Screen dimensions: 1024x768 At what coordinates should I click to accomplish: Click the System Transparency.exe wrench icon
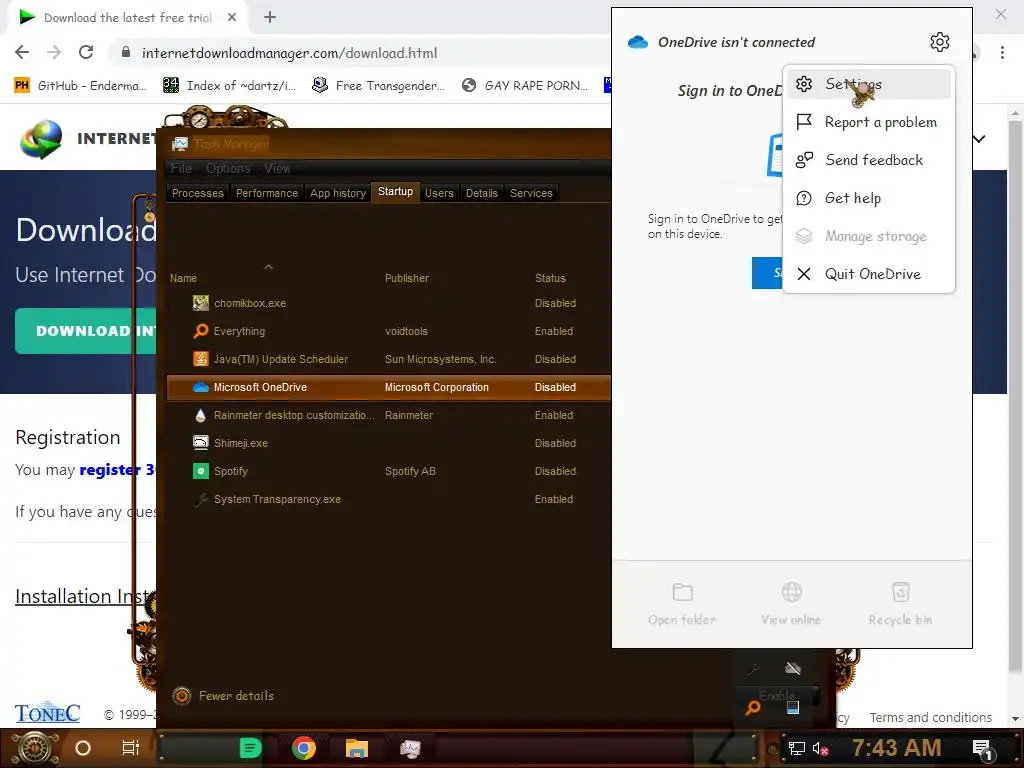(200, 499)
